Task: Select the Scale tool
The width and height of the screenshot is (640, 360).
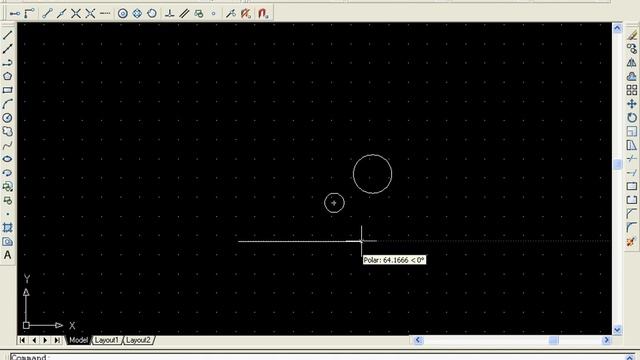Action: (x=632, y=131)
